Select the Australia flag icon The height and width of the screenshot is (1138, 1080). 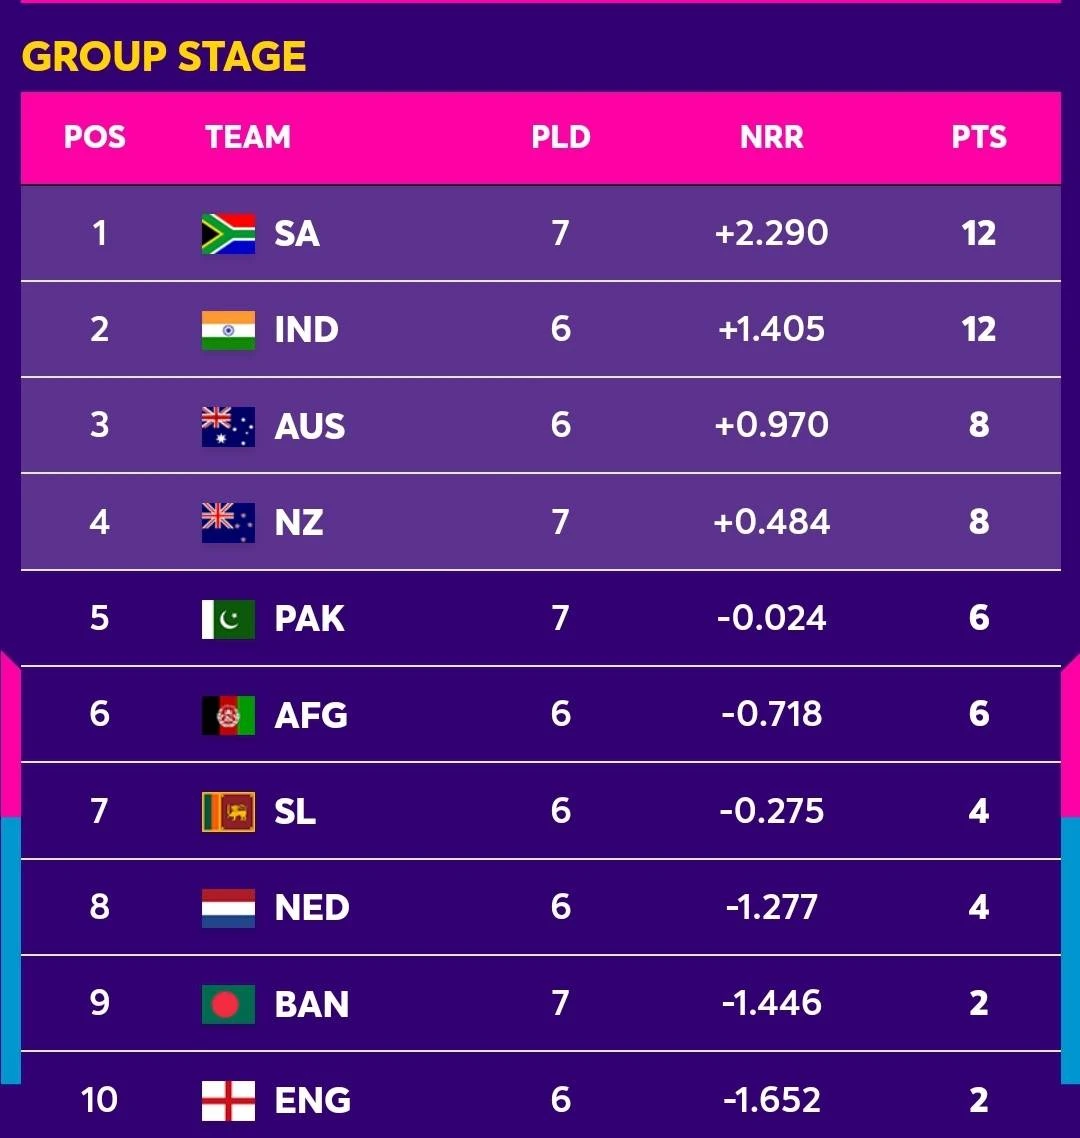(228, 426)
